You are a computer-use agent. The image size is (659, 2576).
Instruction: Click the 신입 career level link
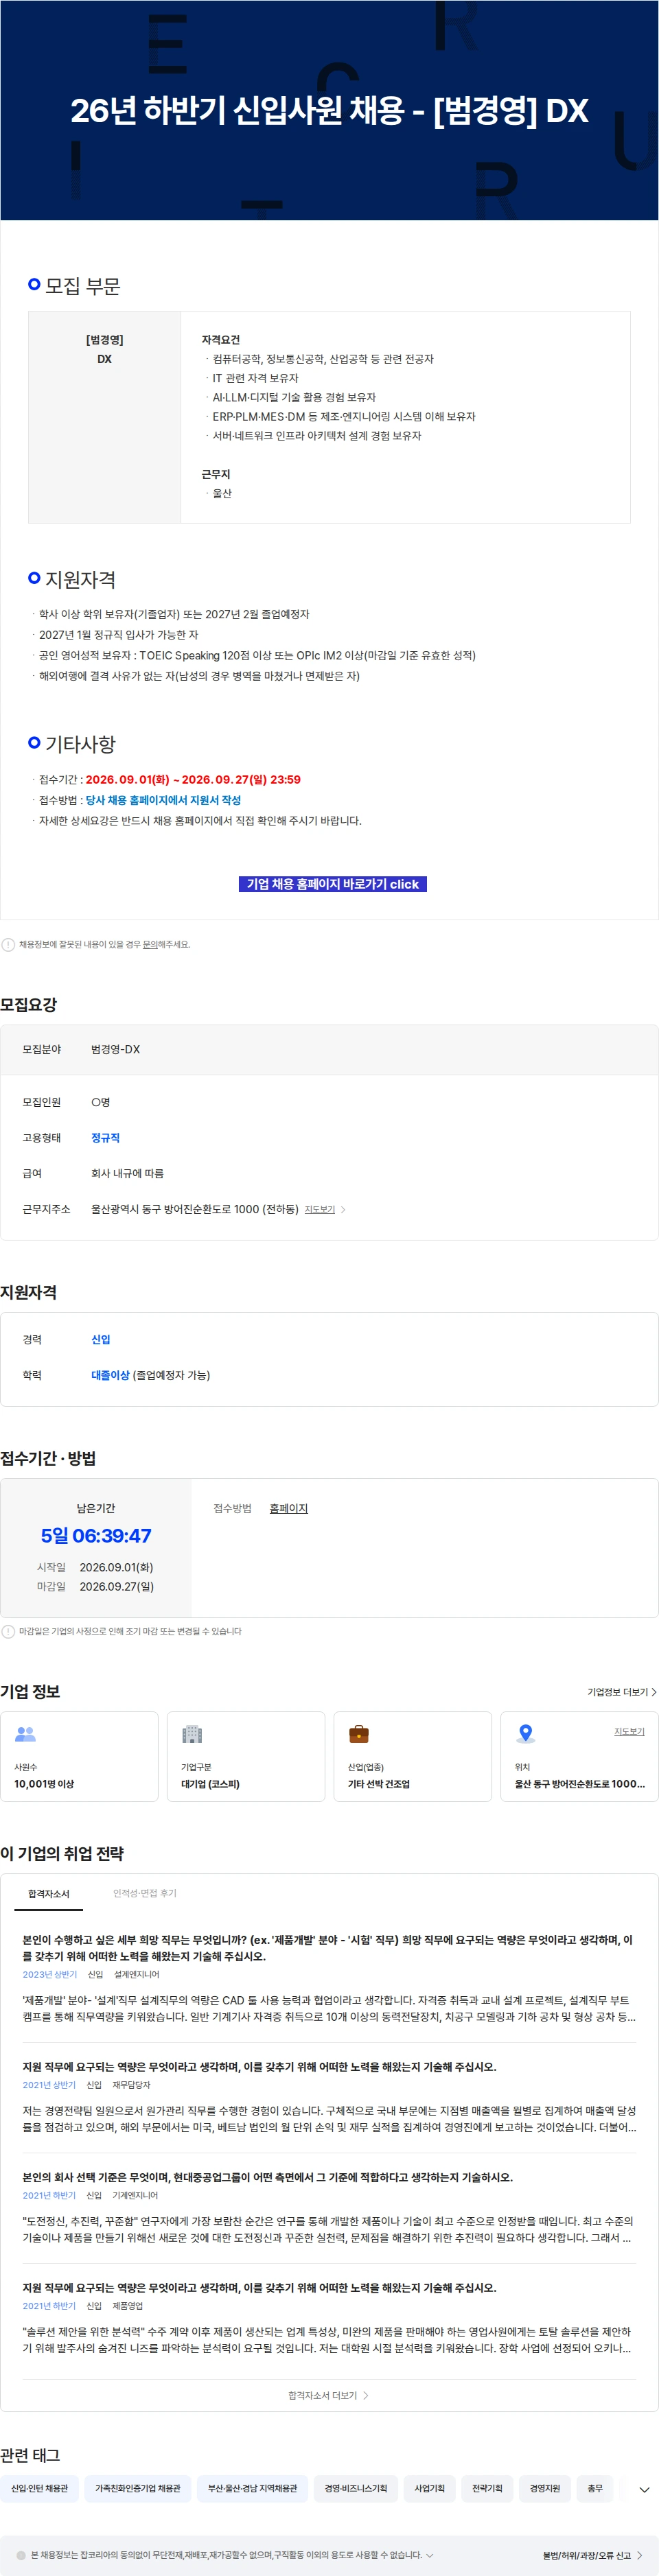click(101, 1339)
